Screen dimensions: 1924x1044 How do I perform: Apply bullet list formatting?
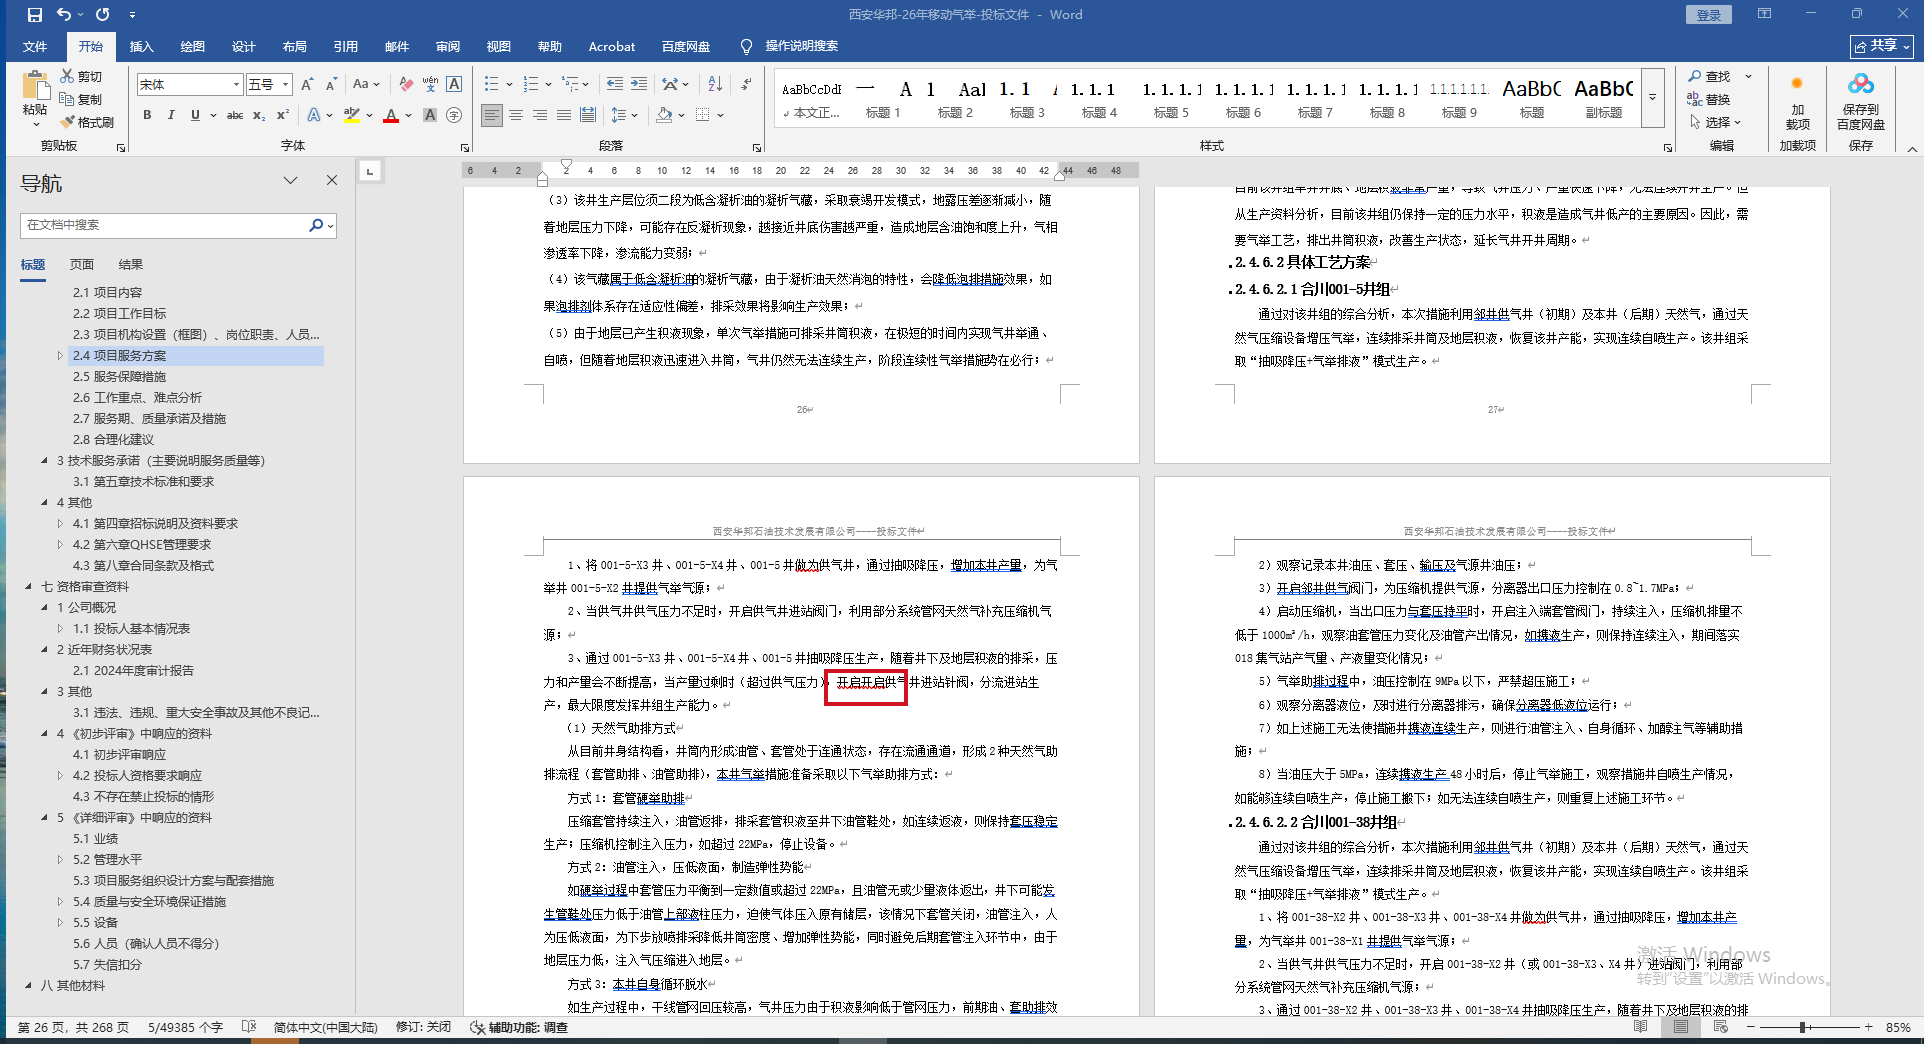pyautogui.click(x=492, y=84)
